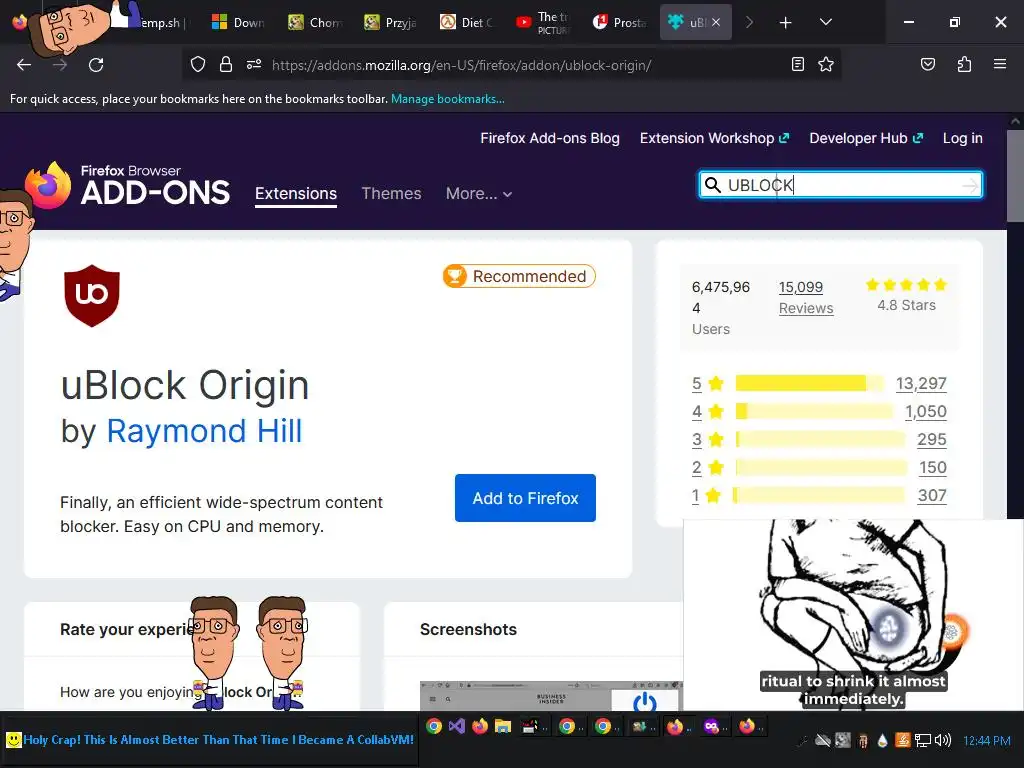Open network status tray icon

click(922, 740)
